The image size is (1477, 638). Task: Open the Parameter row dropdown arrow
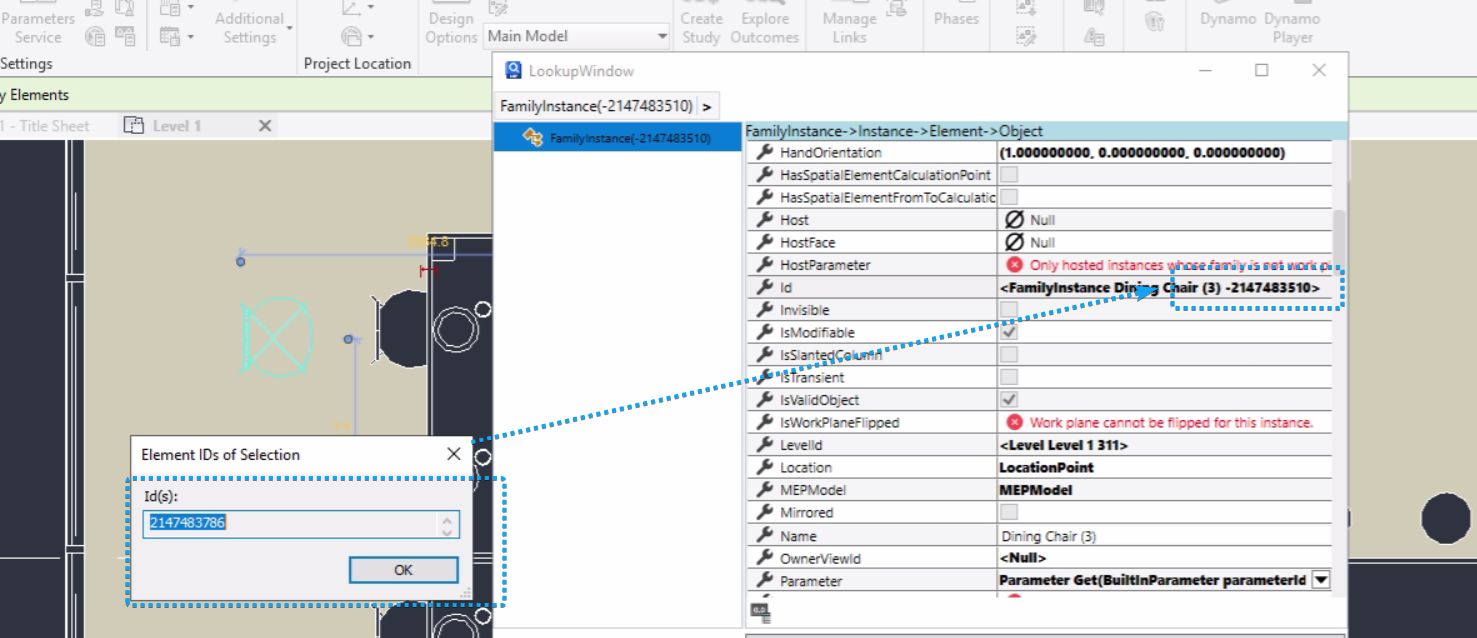click(1321, 580)
